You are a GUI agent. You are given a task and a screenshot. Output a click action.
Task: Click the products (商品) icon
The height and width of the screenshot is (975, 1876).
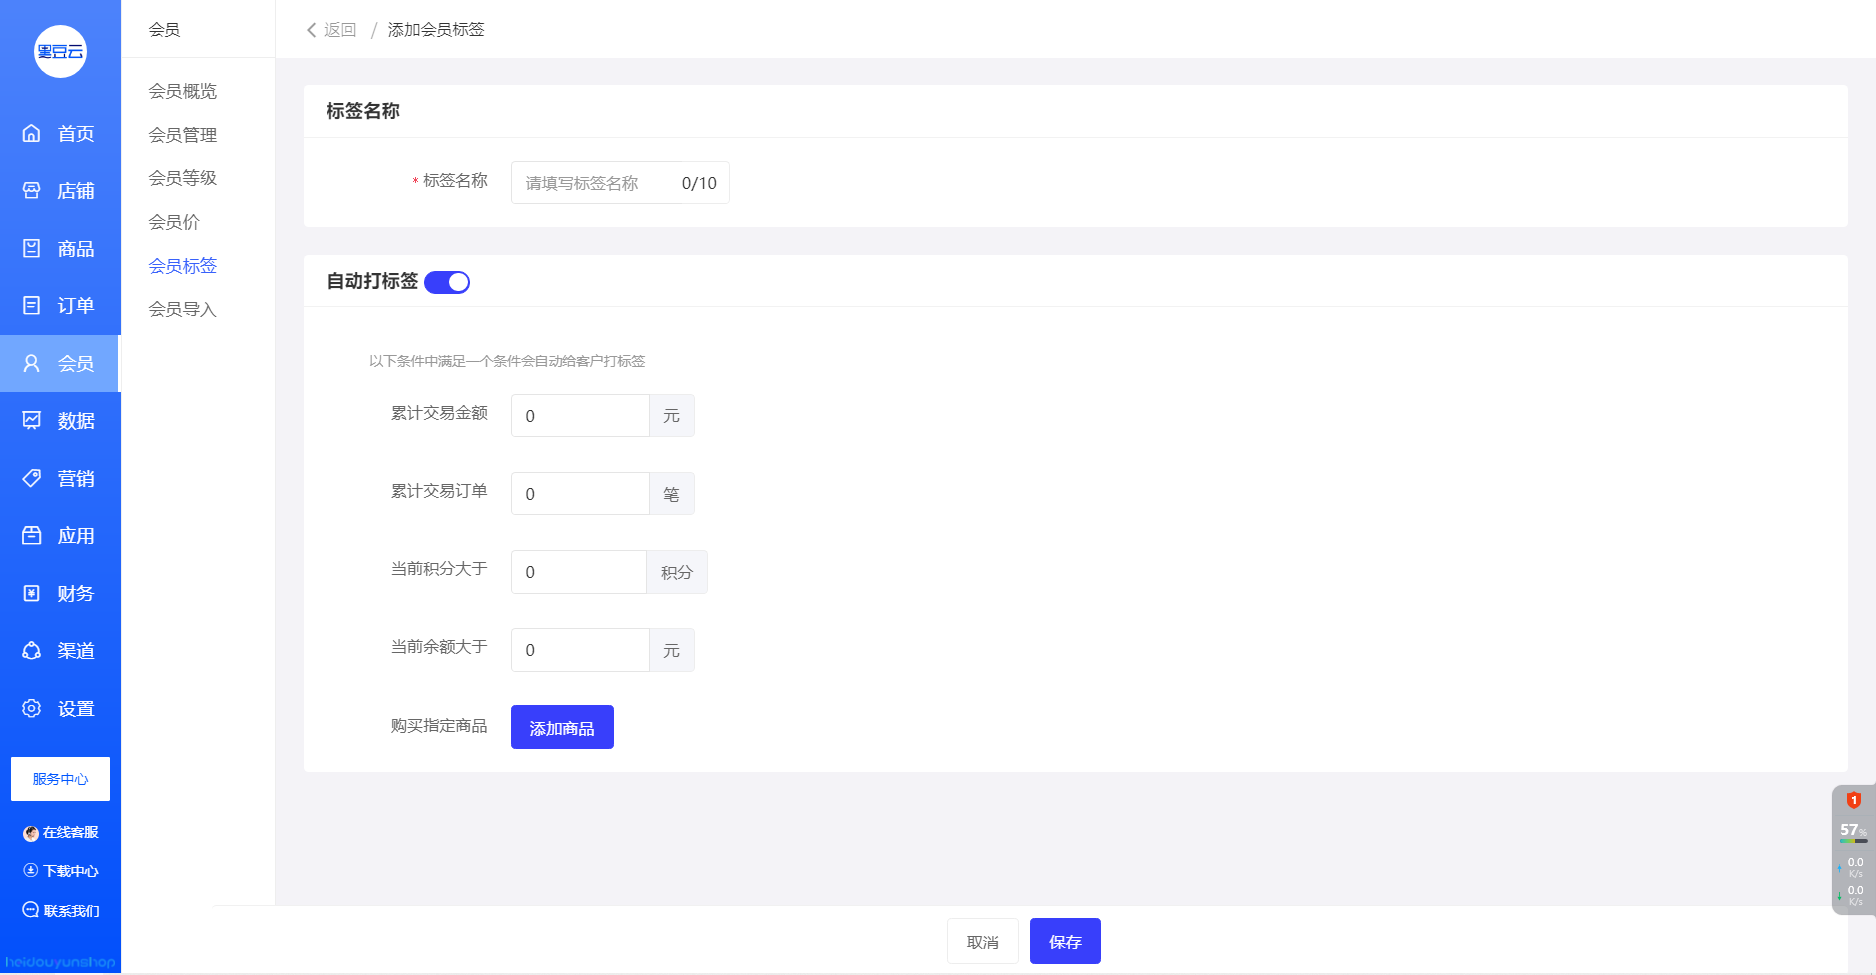[32, 248]
